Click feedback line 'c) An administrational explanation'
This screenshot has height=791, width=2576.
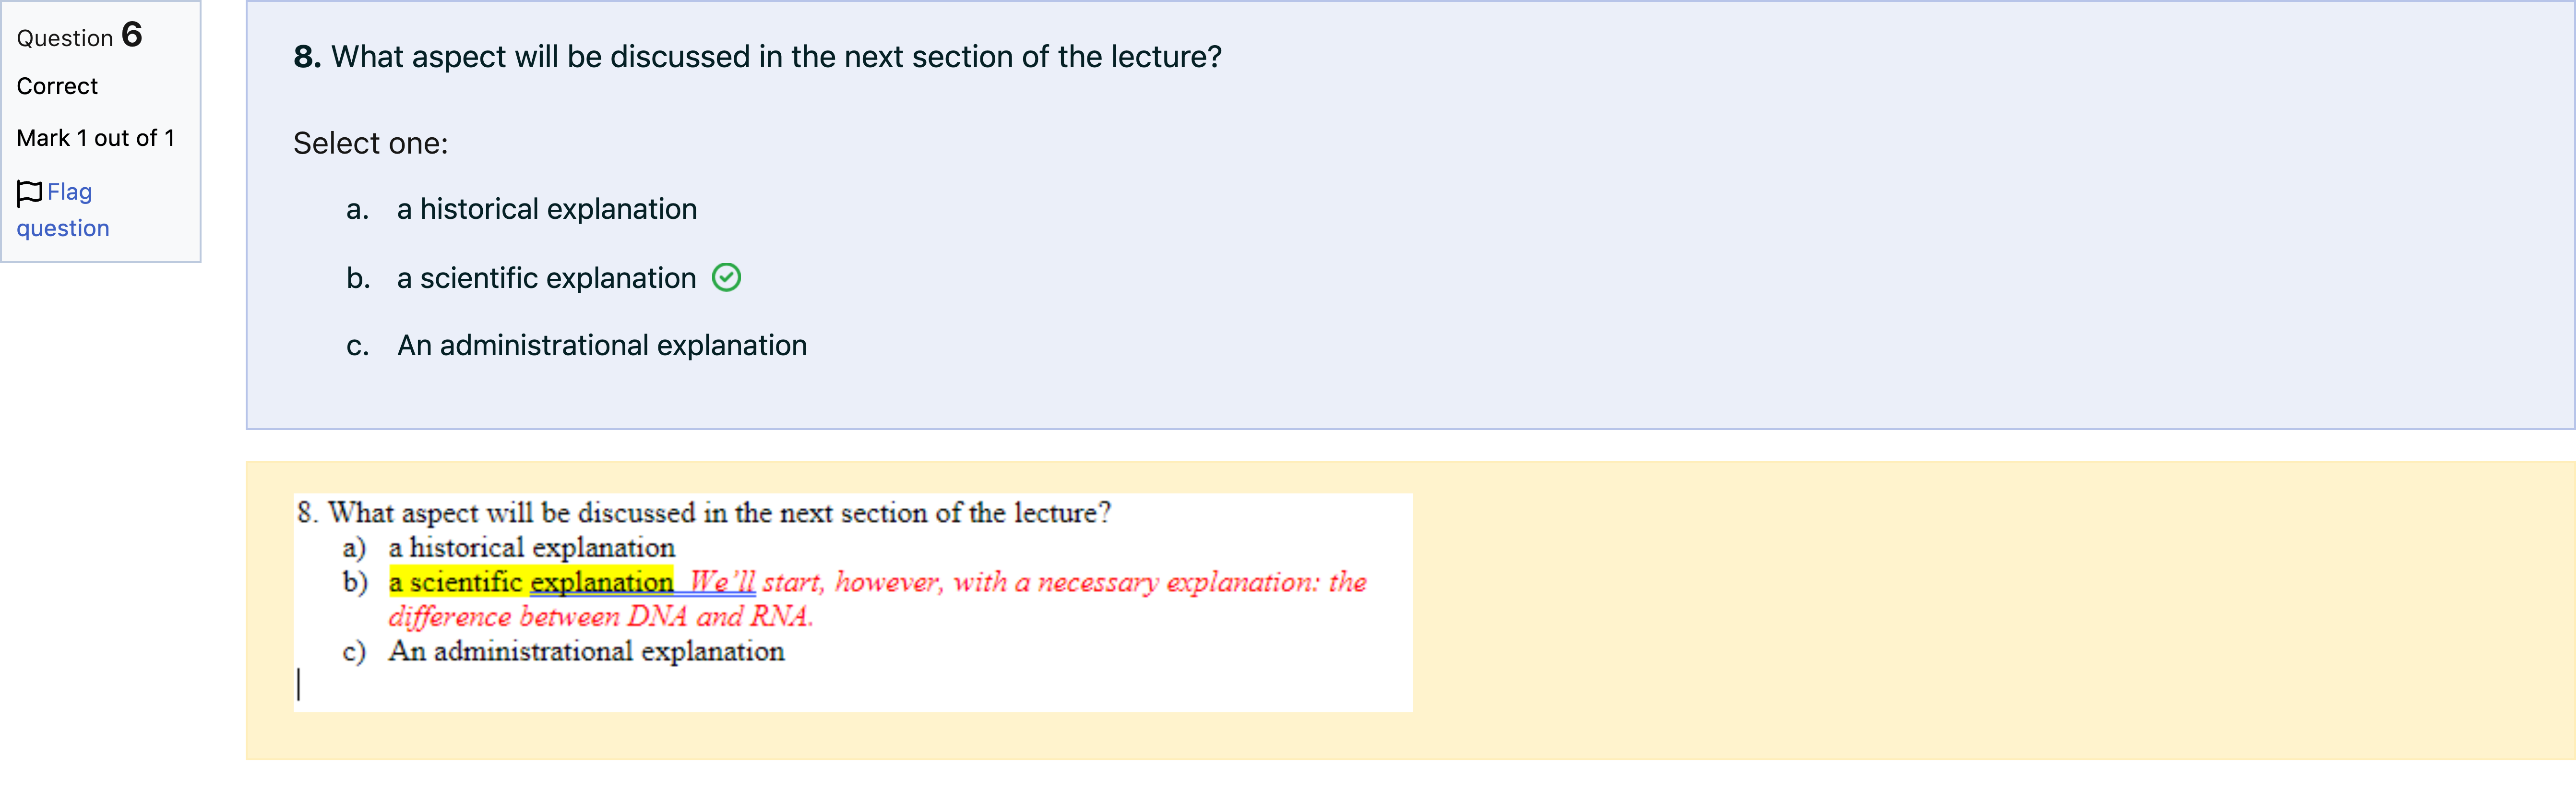[x=563, y=652]
